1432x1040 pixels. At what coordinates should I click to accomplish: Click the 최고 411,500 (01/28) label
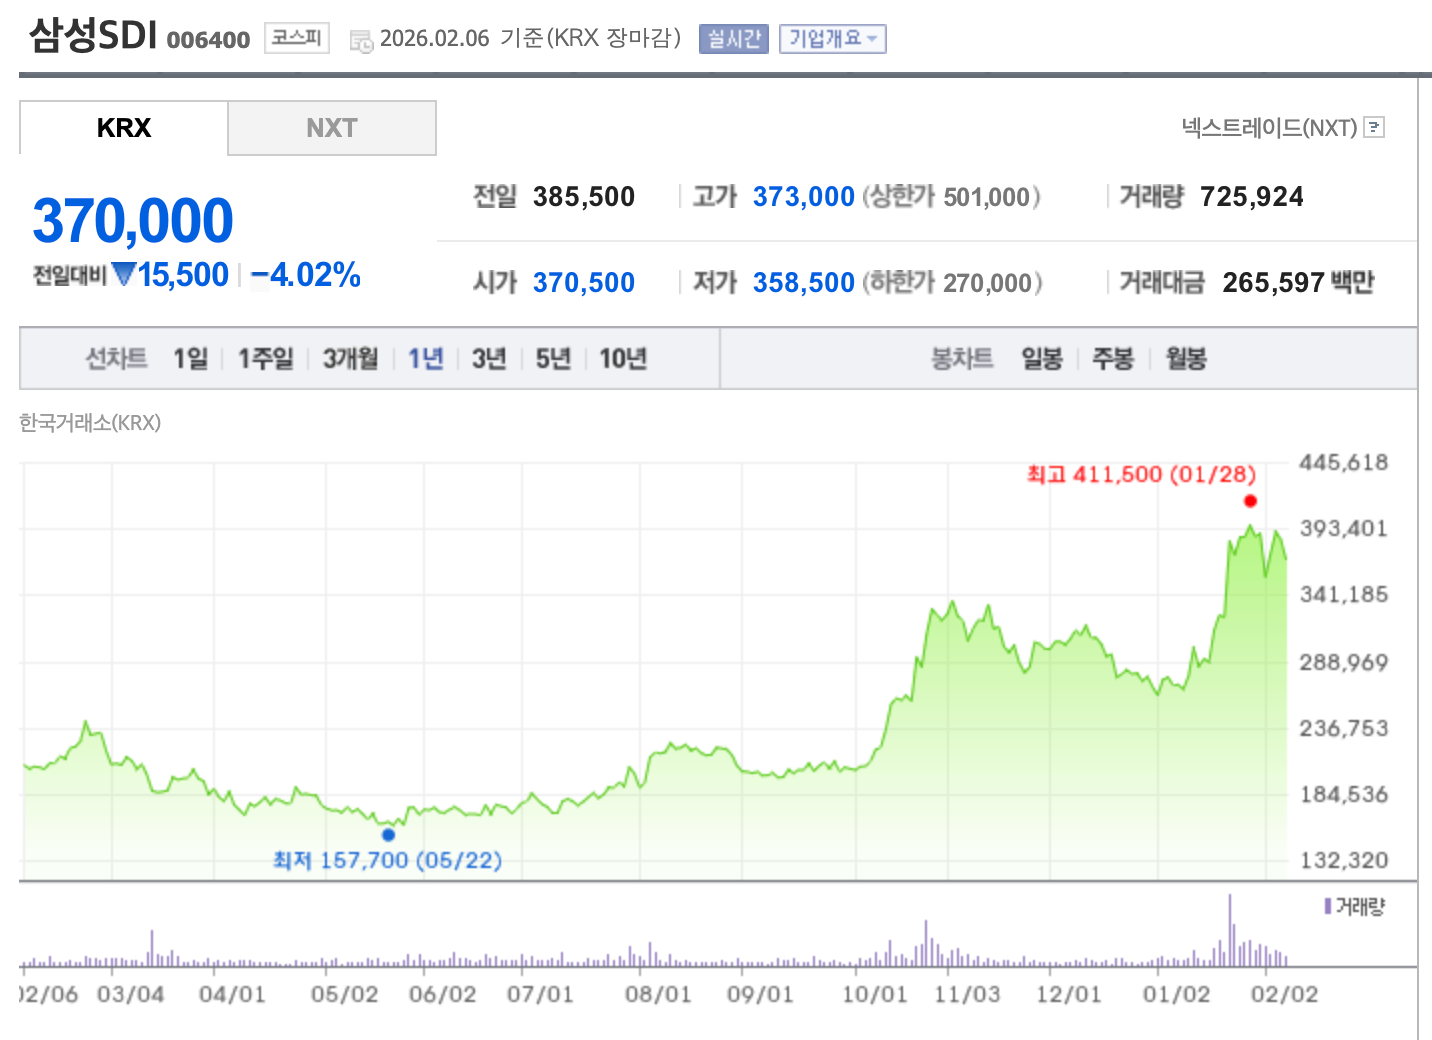[x=1141, y=474]
